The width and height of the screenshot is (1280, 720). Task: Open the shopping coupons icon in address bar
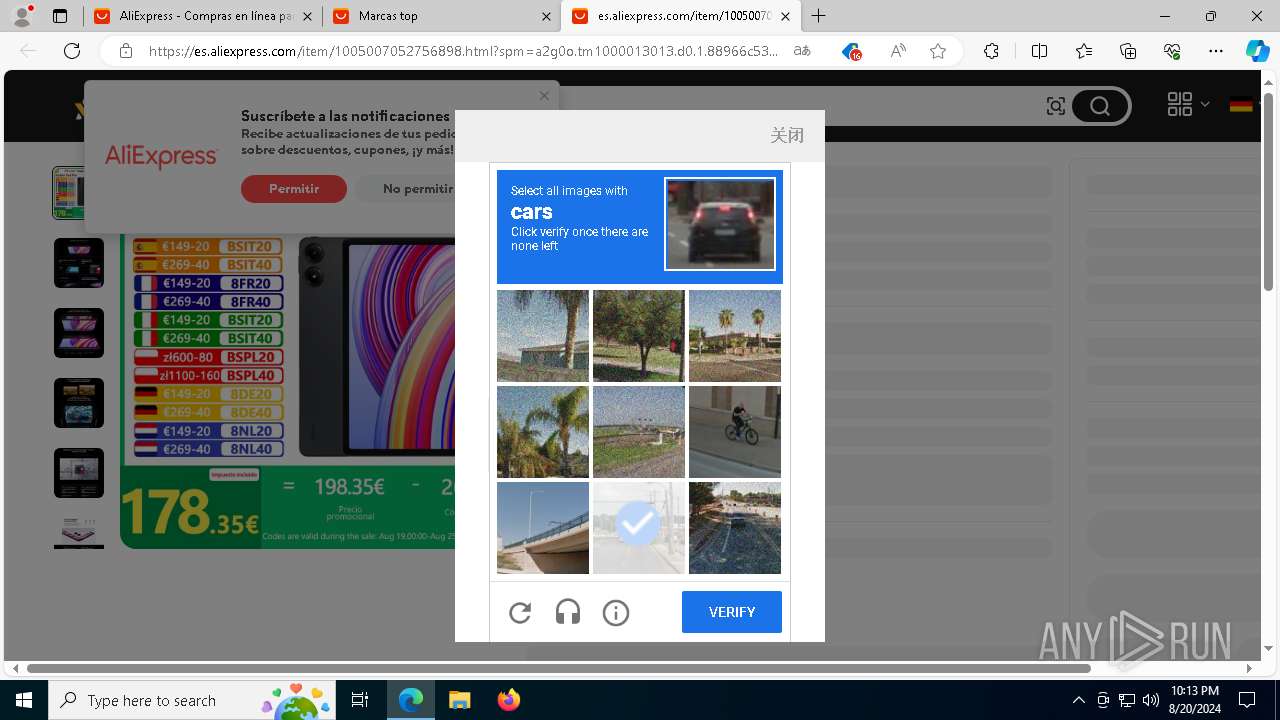pos(851,51)
